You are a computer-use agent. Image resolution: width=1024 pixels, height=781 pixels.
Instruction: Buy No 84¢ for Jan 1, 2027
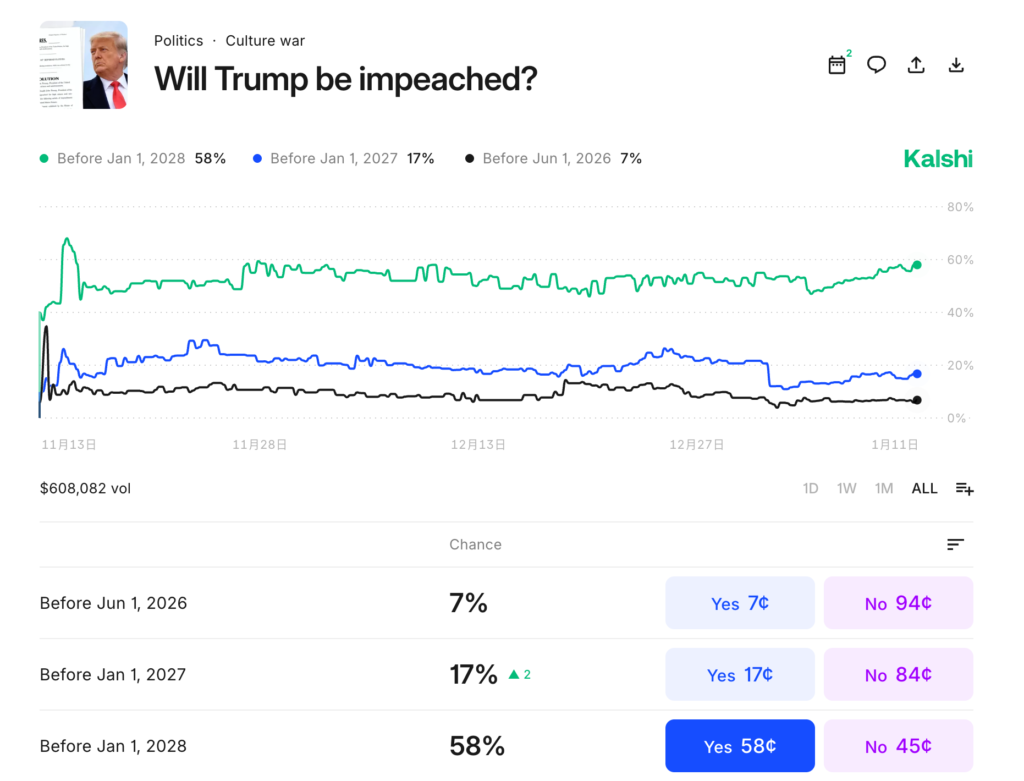click(898, 675)
